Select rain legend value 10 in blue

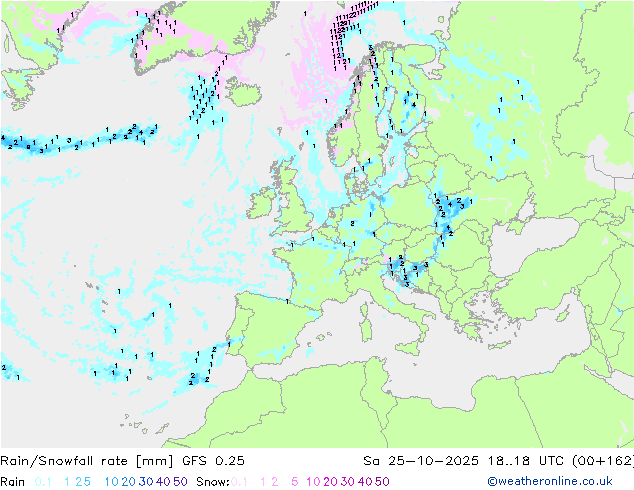point(111,482)
